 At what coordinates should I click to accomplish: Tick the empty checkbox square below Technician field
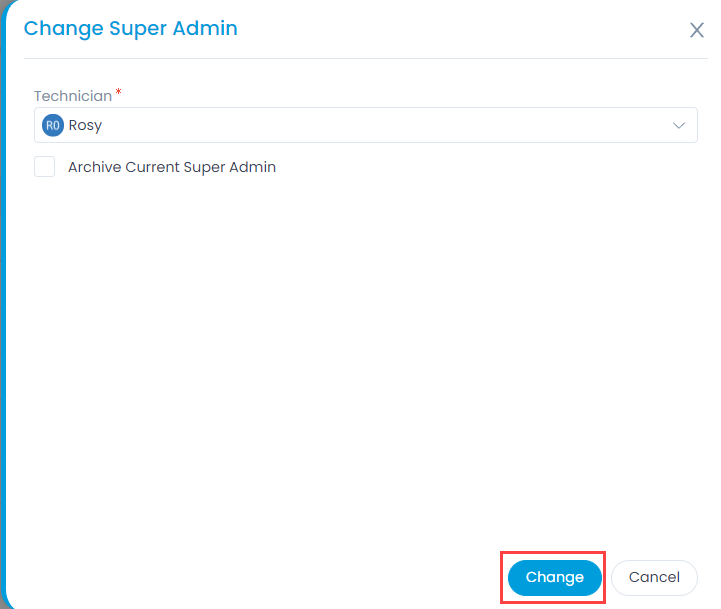[x=45, y=167]
